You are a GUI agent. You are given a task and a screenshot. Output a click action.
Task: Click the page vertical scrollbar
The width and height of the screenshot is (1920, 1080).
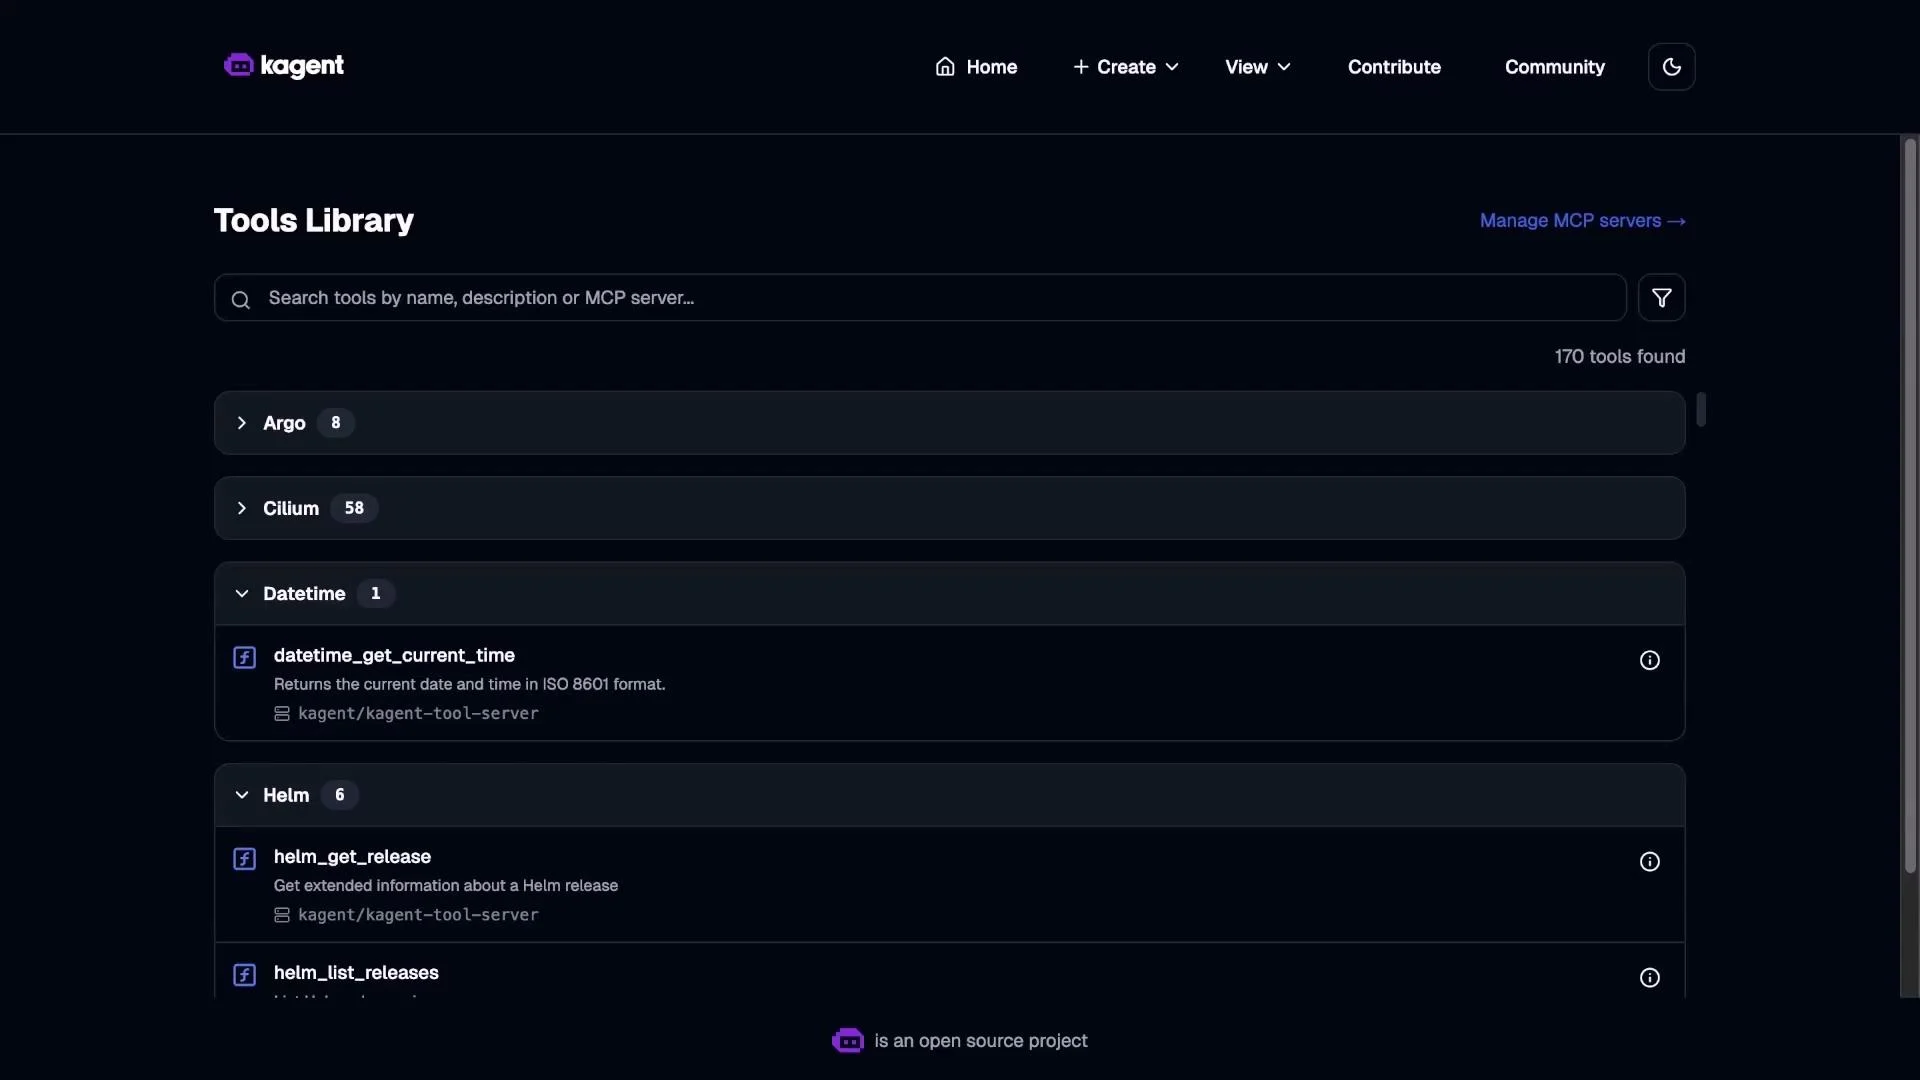point(1910,505)
